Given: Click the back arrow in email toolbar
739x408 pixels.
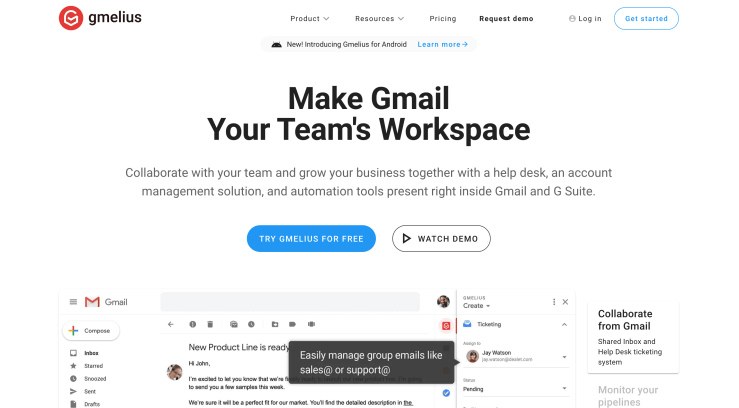Looking at the screenshot, I should (x=171, y=324).
